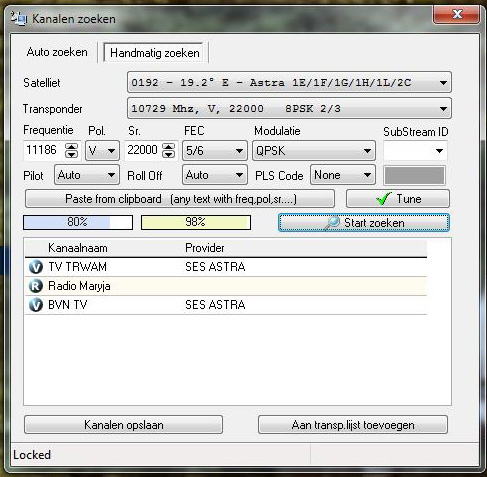Open the Satelliet dropdown list

(x=443, y=82)
